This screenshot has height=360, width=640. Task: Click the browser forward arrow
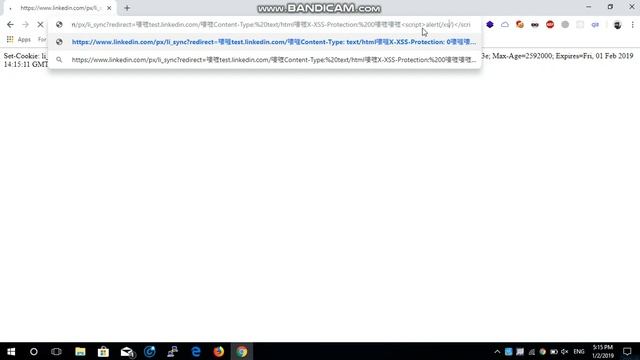(25, 24)
